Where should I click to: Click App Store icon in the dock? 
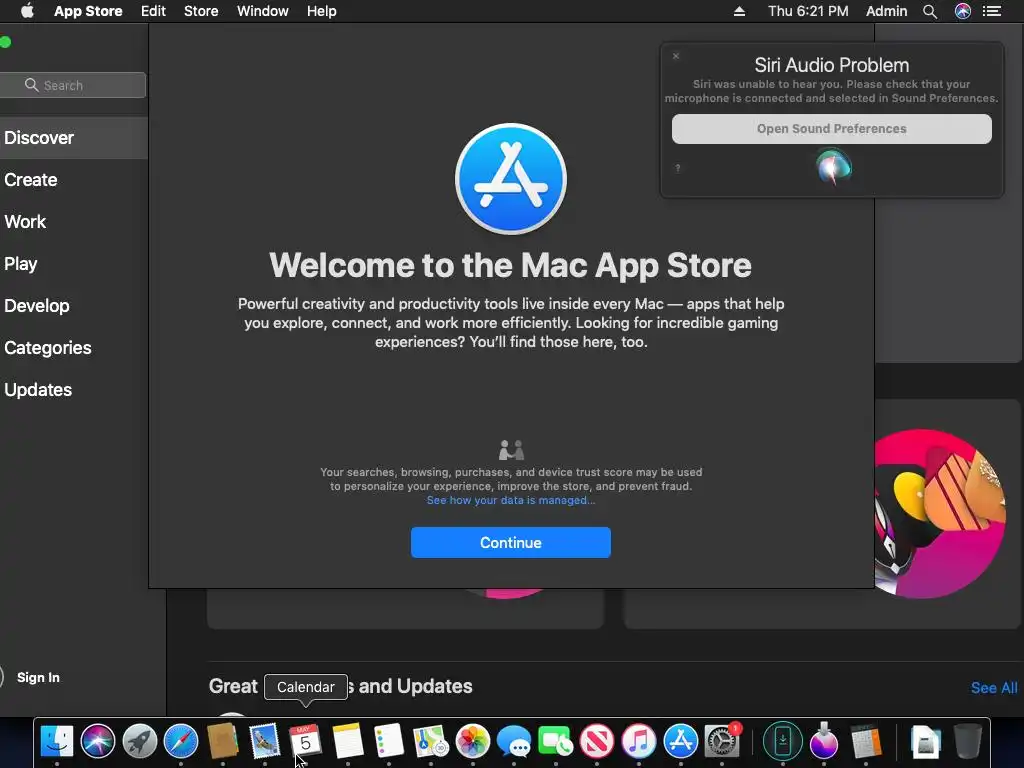(680, 741)
